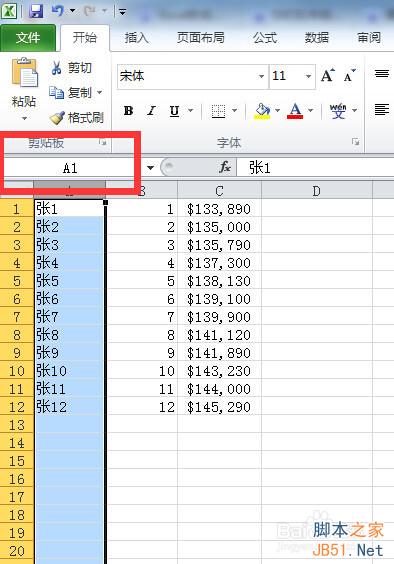The image size is (394, 564).
Task: Select cell with $141,120
Action: click(219, 335)
